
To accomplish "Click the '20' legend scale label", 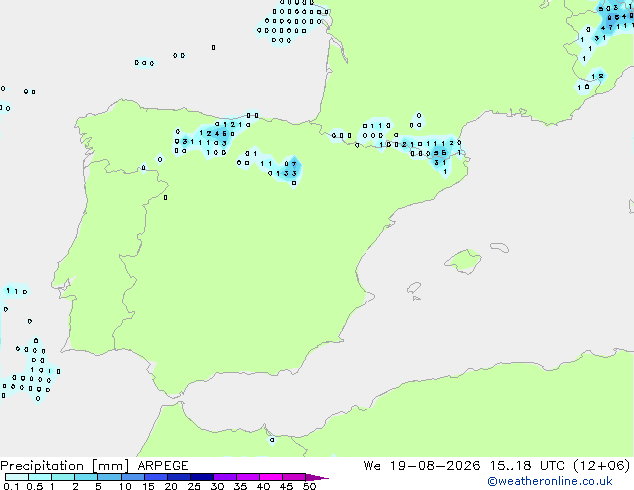I will [171, 486].
